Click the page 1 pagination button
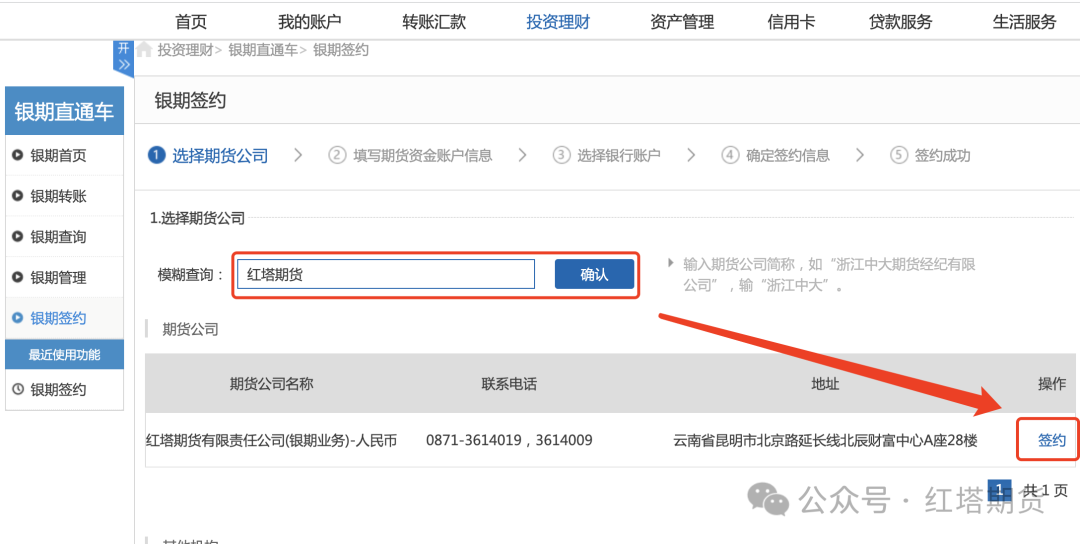The height and width of the screenshot is (544, 1080). (999, 490)
